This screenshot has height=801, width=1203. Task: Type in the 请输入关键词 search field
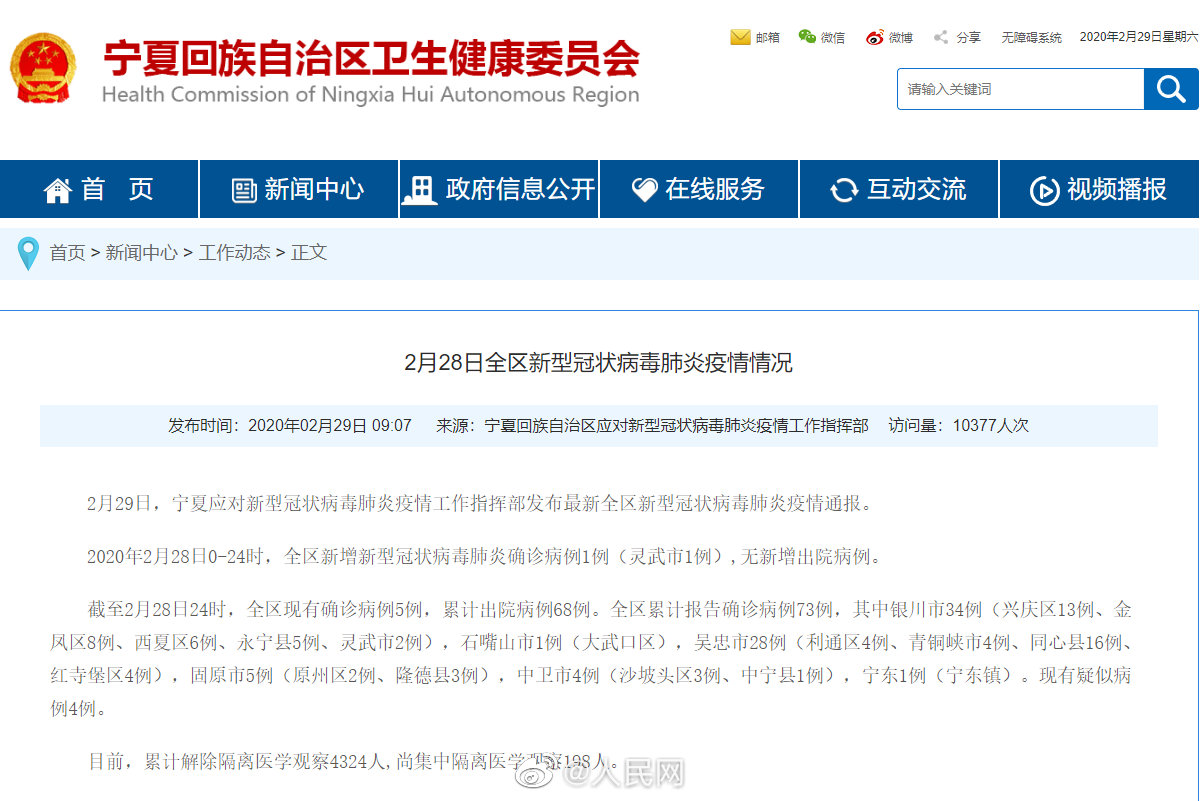(1020, 89)
